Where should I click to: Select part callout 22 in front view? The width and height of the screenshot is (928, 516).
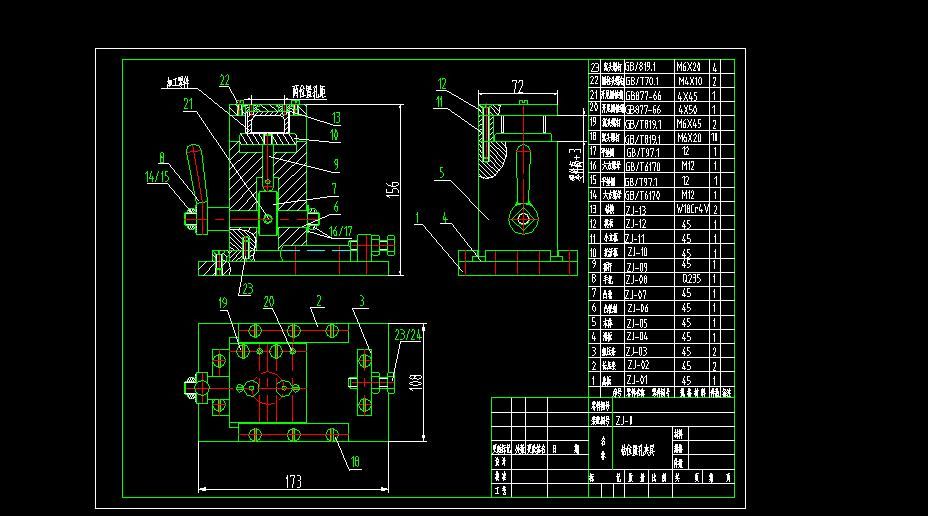click(224, 80)
